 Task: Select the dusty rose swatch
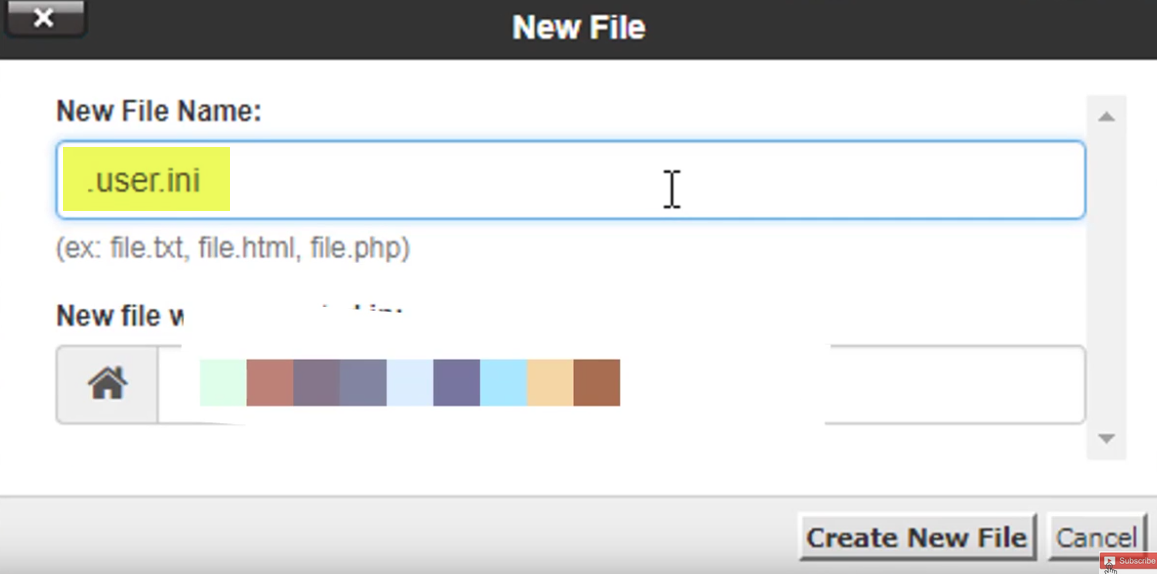pos(269,383)
